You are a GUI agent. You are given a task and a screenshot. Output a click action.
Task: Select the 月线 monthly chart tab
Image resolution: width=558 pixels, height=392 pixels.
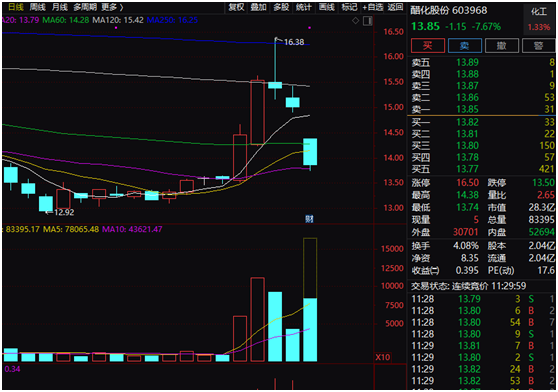59,7
